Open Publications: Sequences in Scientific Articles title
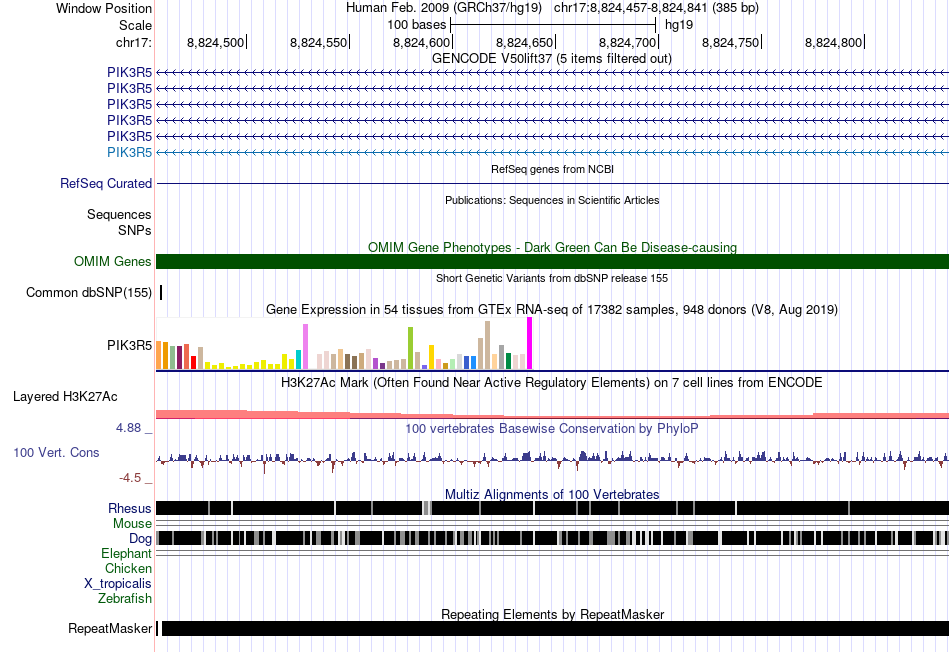The image size is (950, 652). [552, 200]
